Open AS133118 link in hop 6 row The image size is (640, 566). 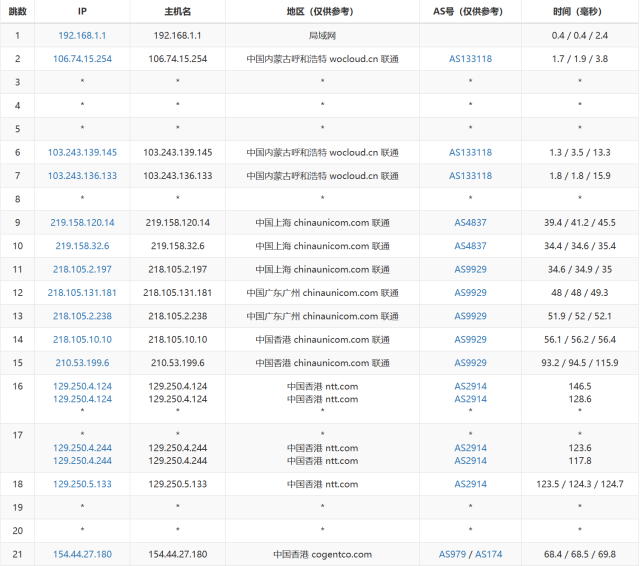point(470,153)
